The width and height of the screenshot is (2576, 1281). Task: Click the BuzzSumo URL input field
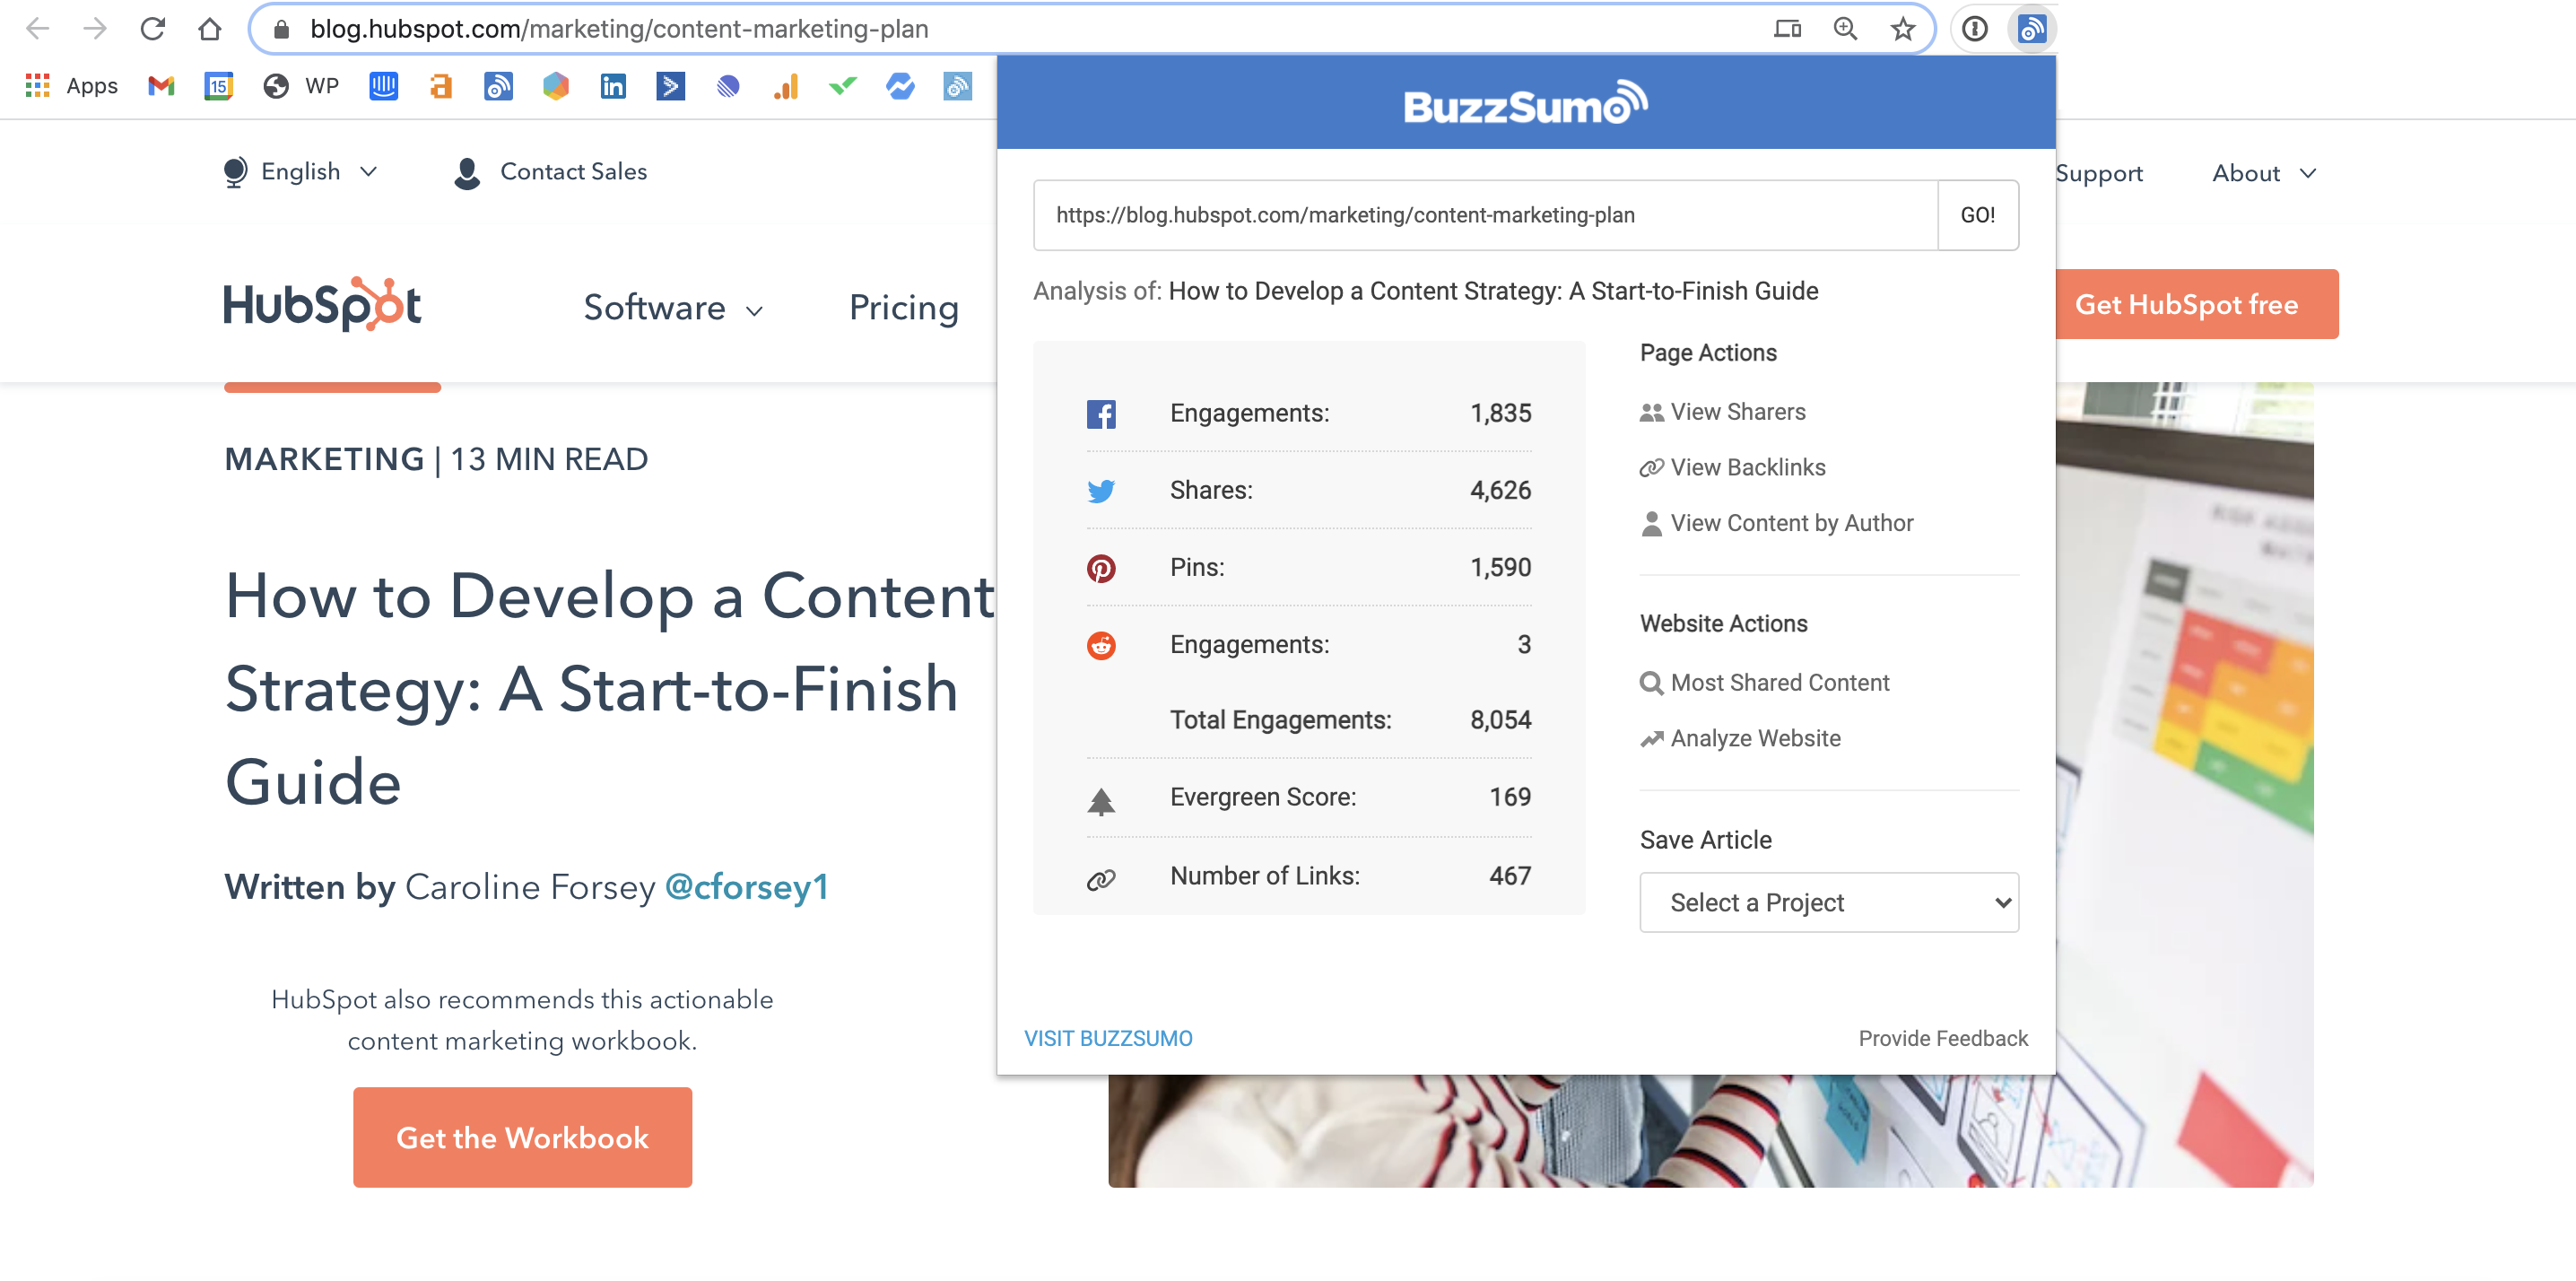click(1484, 215)
